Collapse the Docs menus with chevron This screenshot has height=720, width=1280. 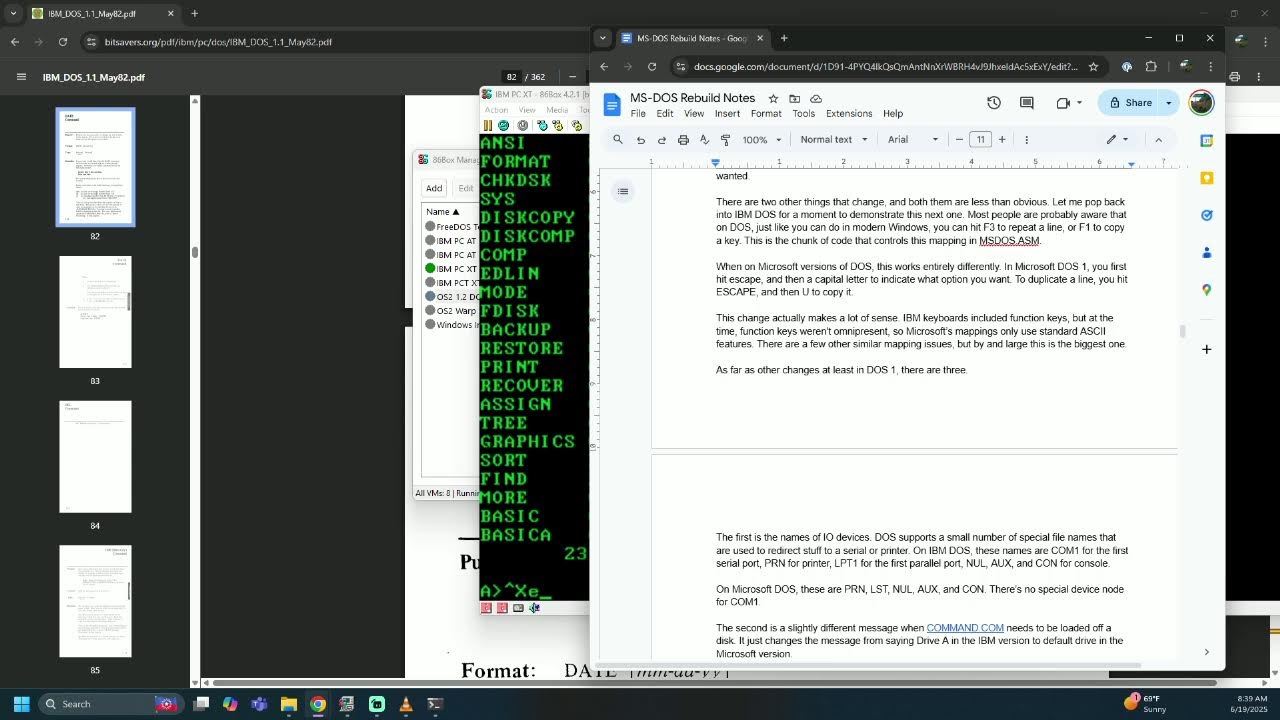click(1159, 140)
